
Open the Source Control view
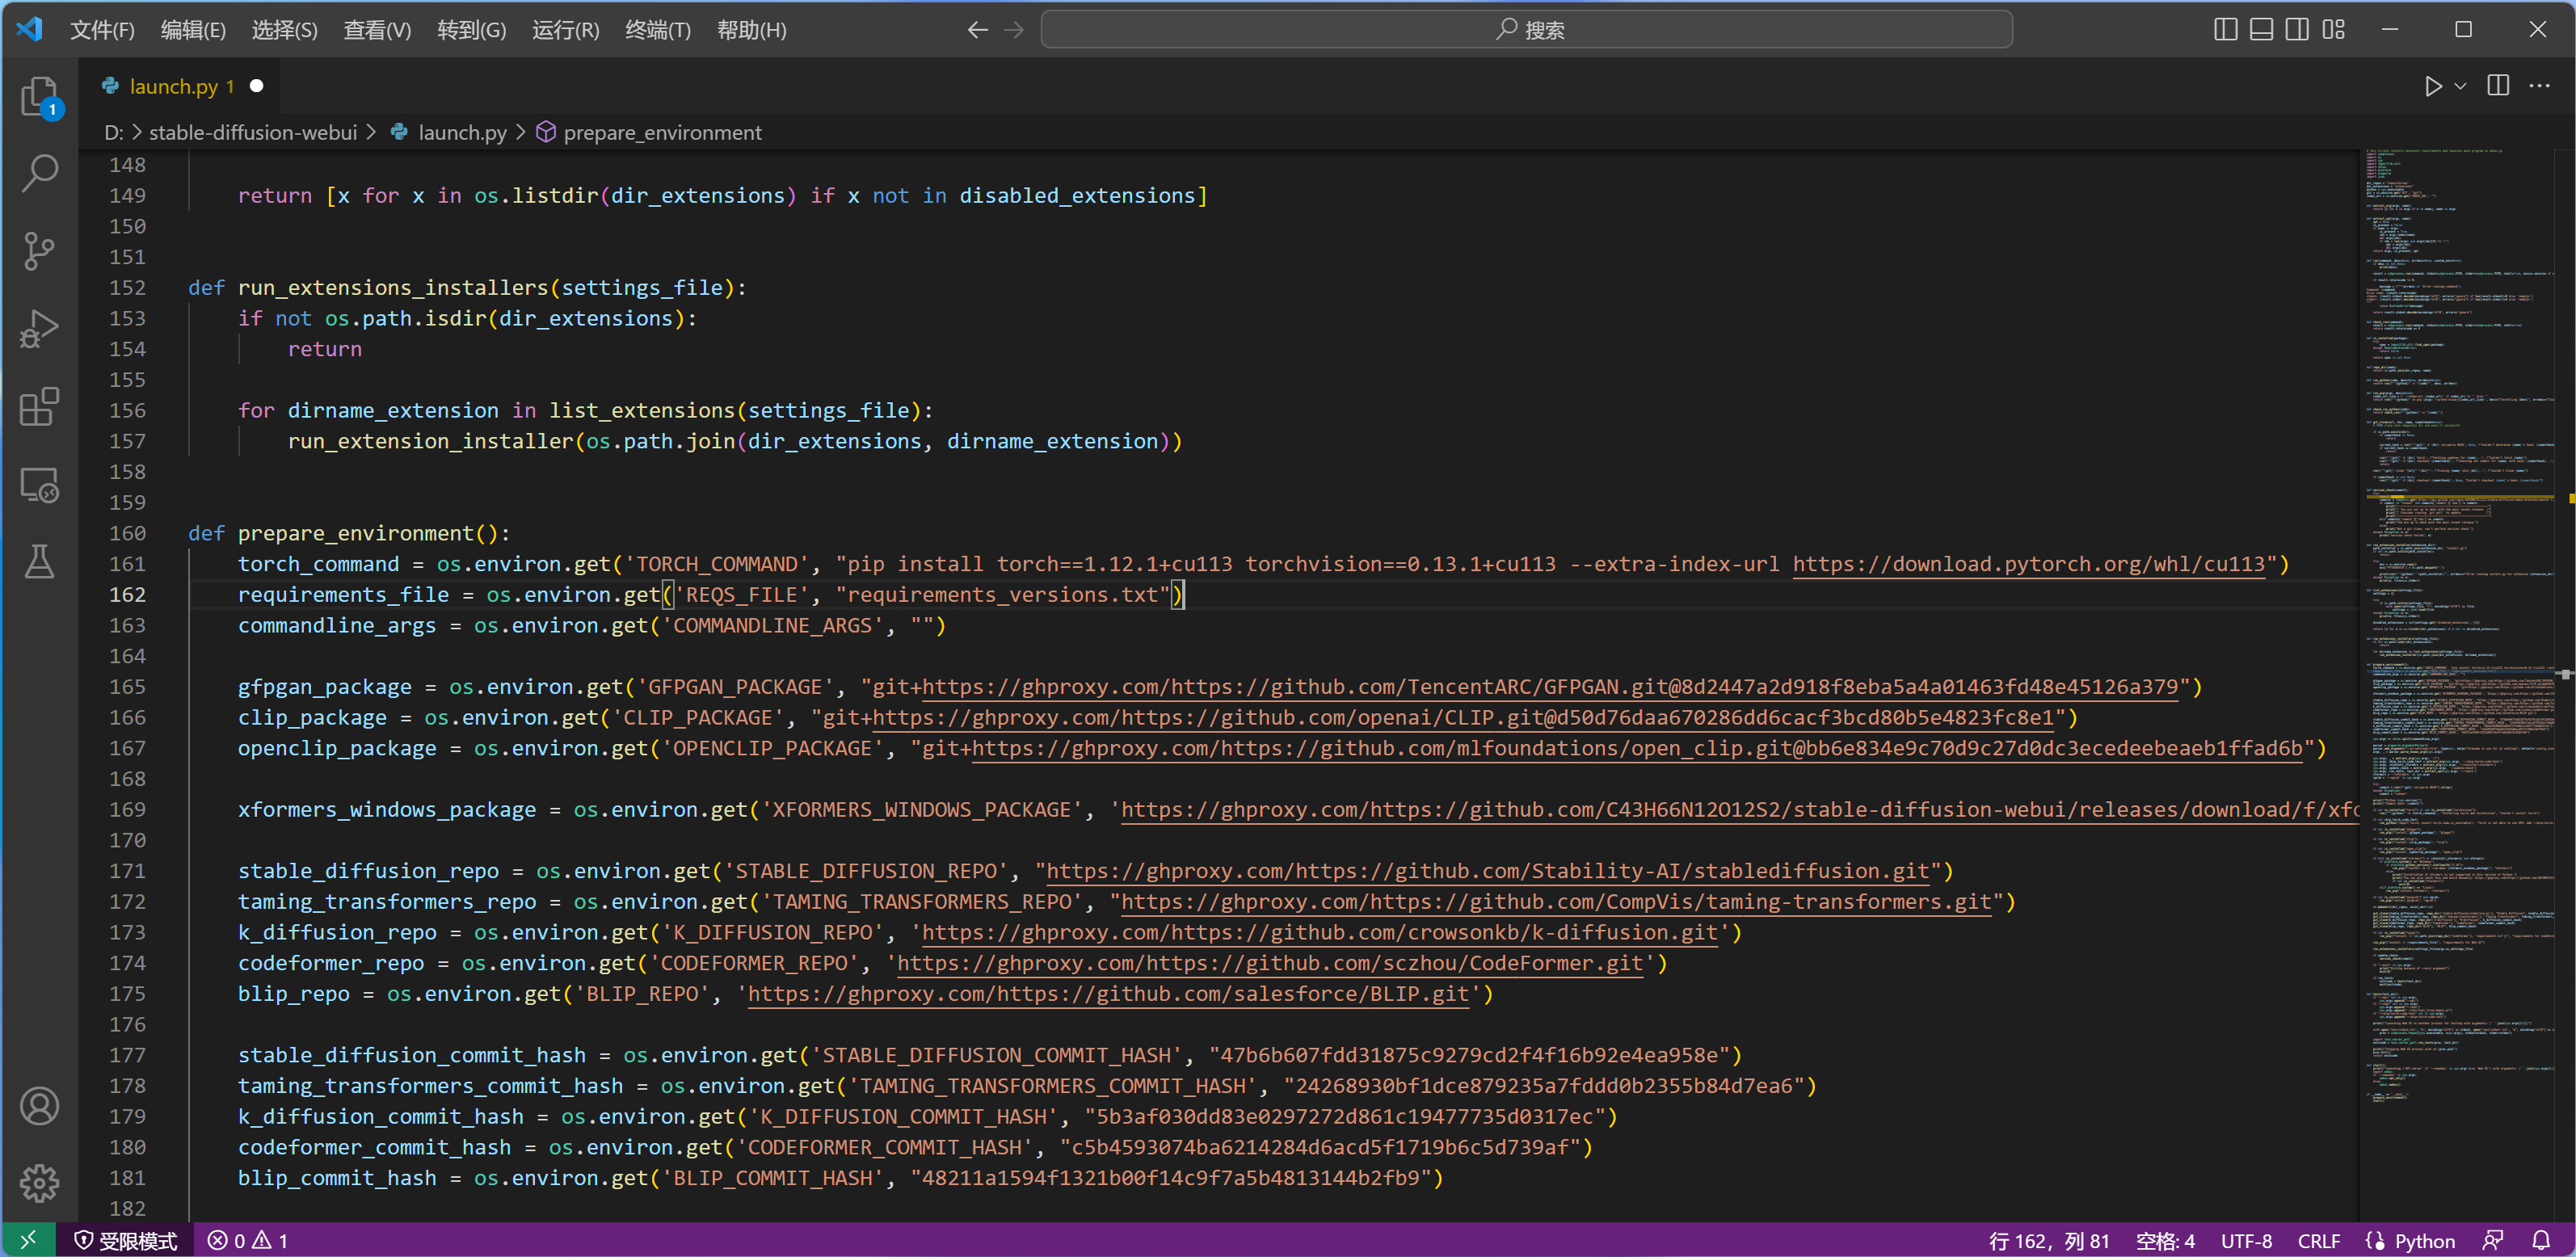click(x=40, y=251)
